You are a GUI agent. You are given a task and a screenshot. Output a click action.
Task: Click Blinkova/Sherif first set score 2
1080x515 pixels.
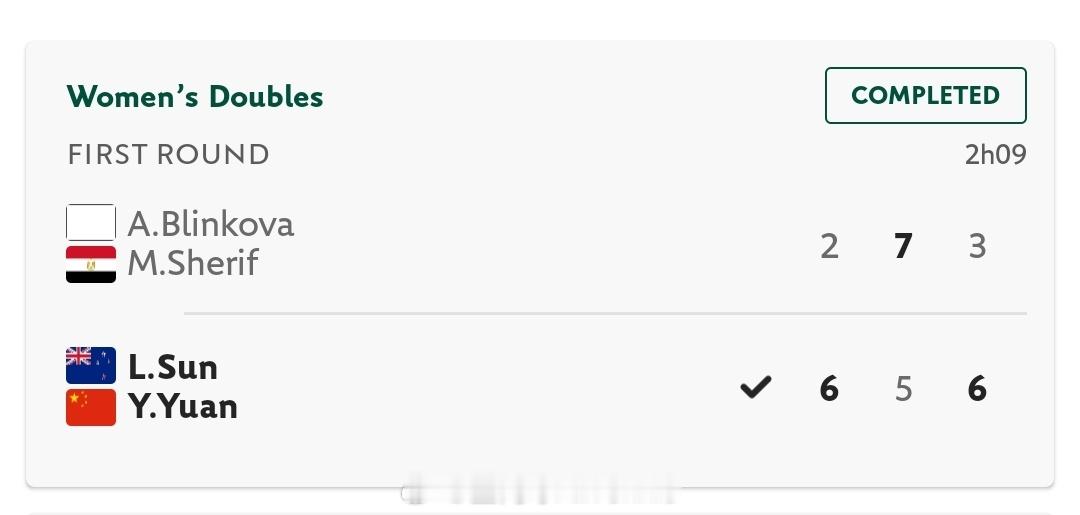tap(829, 246)
